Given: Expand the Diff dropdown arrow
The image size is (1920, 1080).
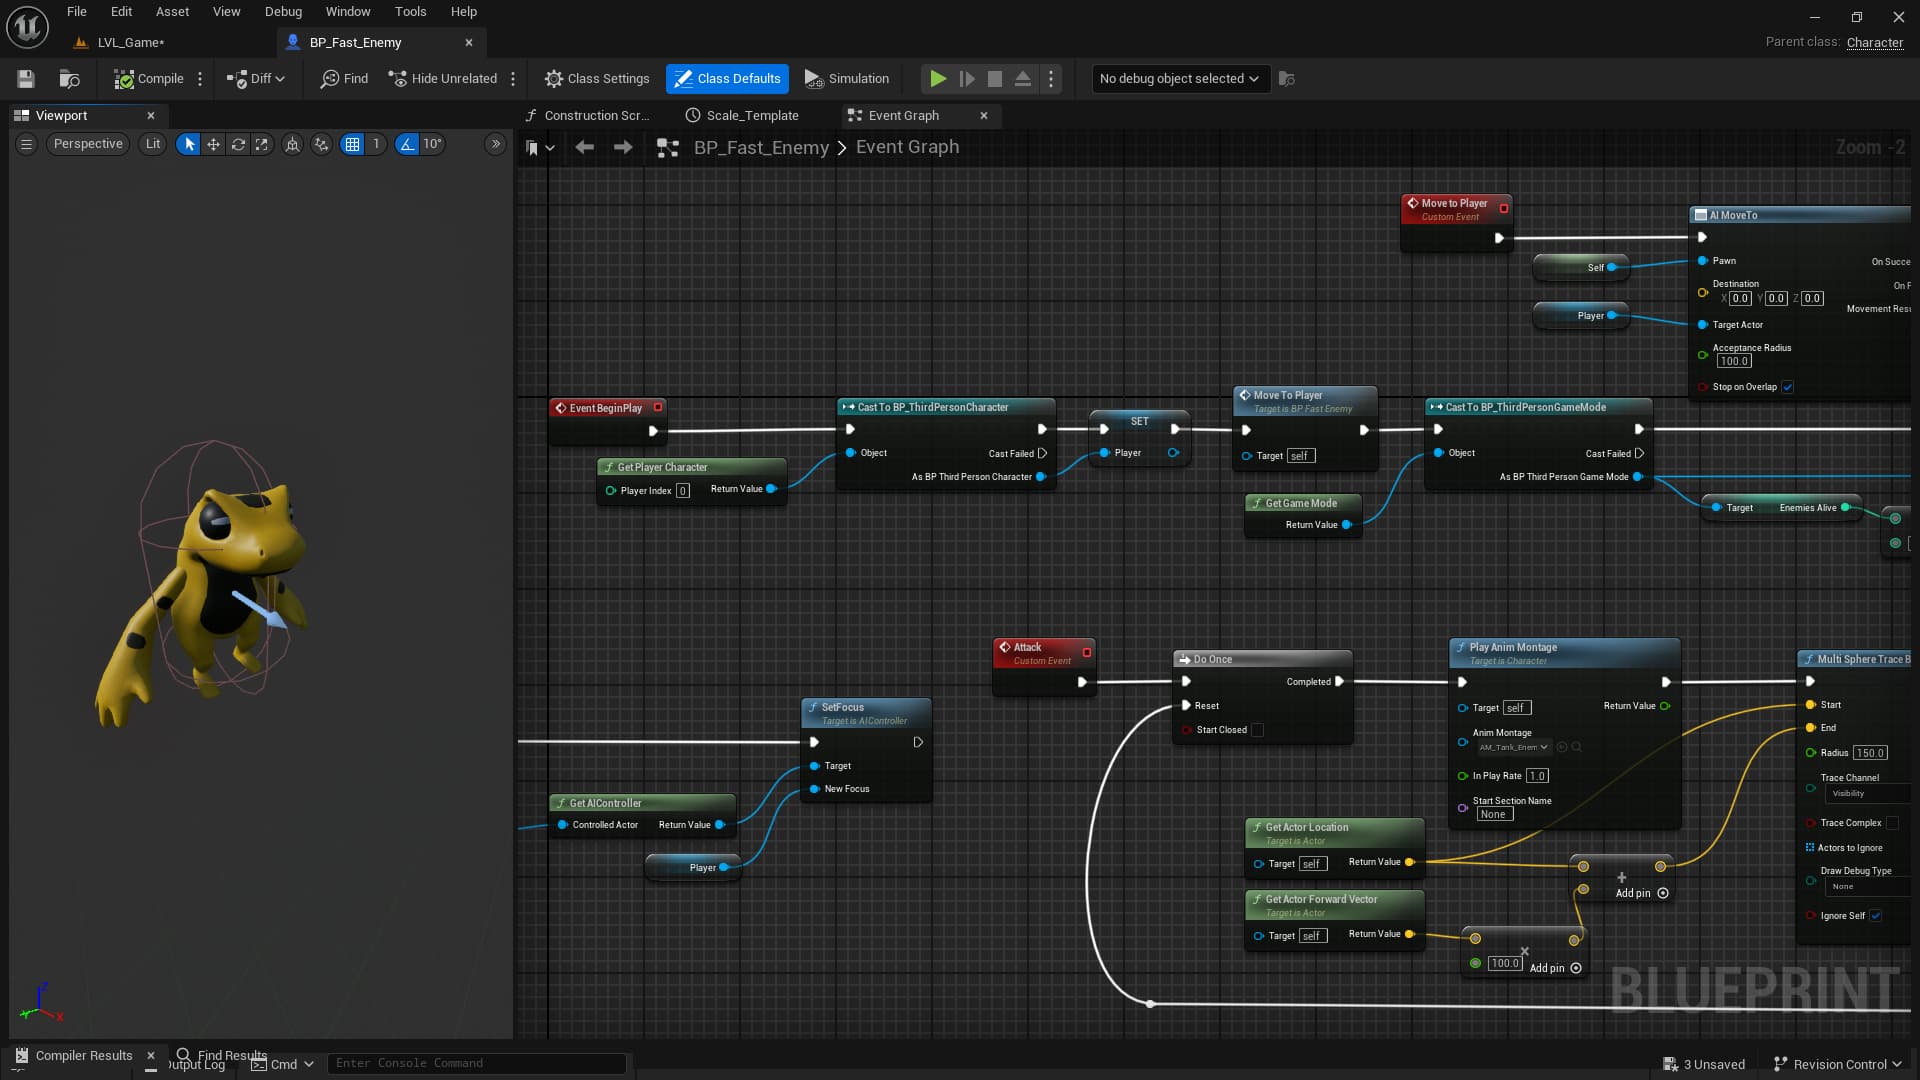Looking at the screenshot, I should (280, 79).
